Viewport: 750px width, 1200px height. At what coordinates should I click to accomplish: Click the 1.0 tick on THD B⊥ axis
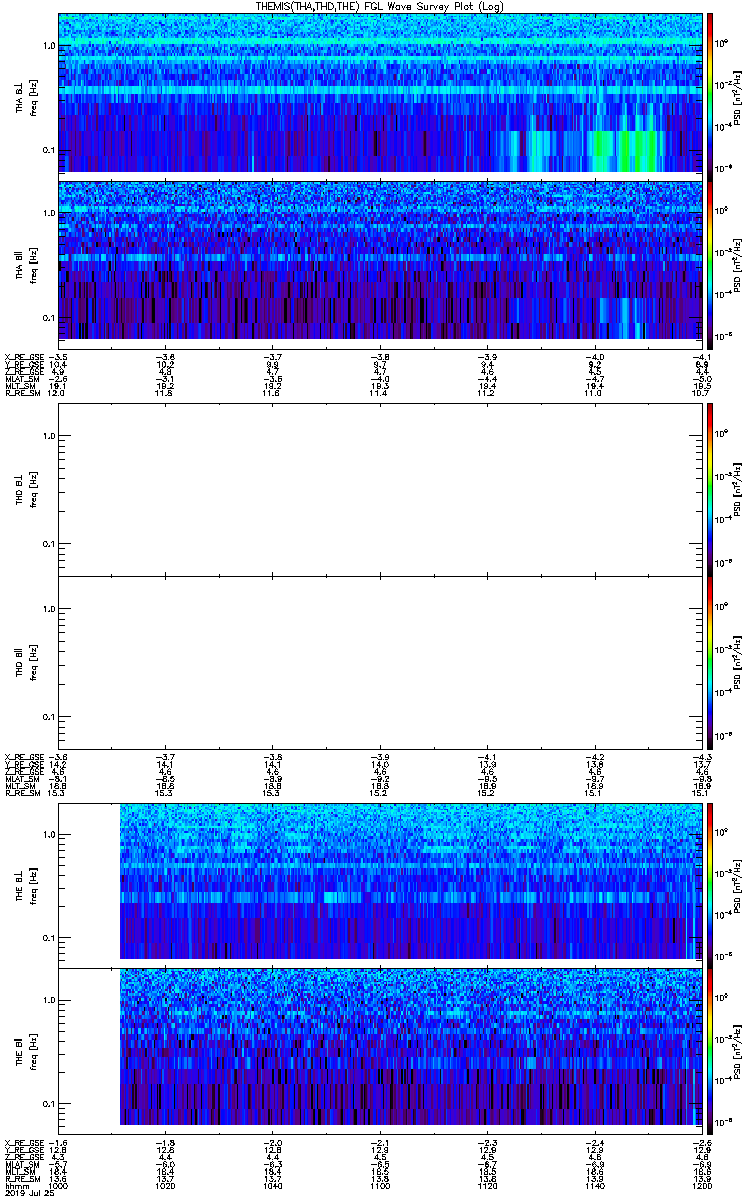(48, 436)
